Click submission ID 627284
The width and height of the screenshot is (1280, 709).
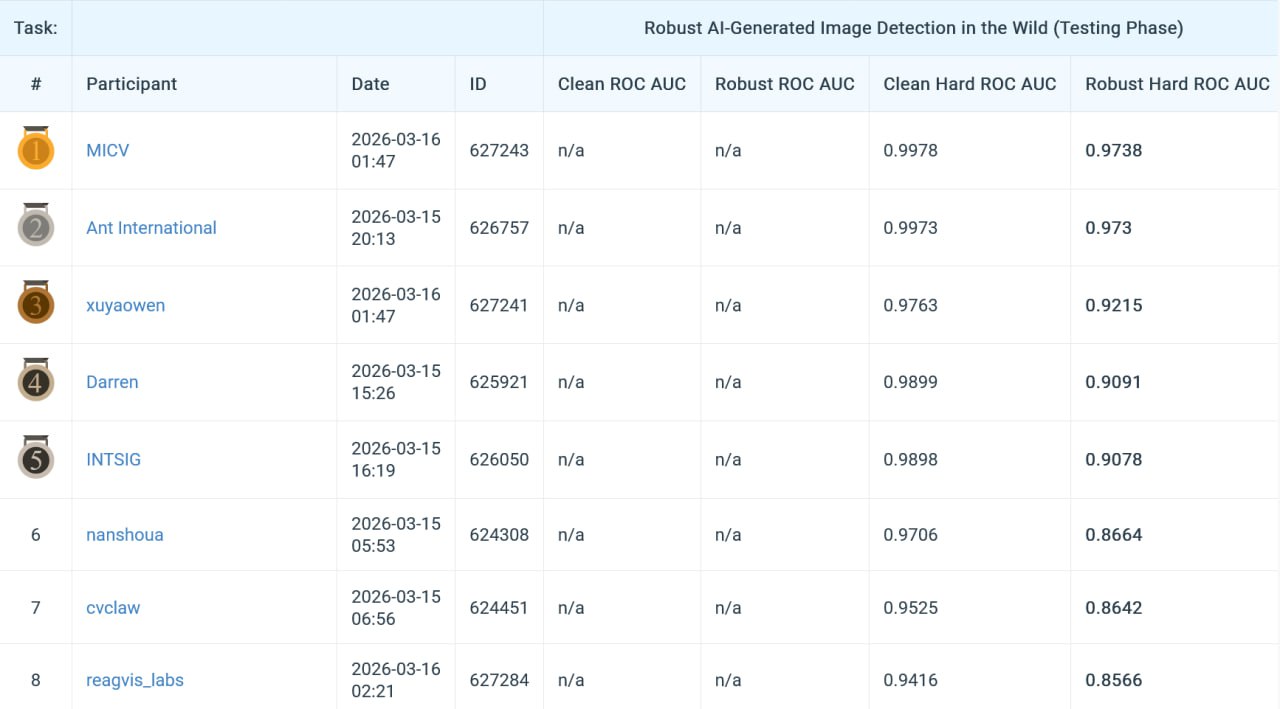click(499, 680)
